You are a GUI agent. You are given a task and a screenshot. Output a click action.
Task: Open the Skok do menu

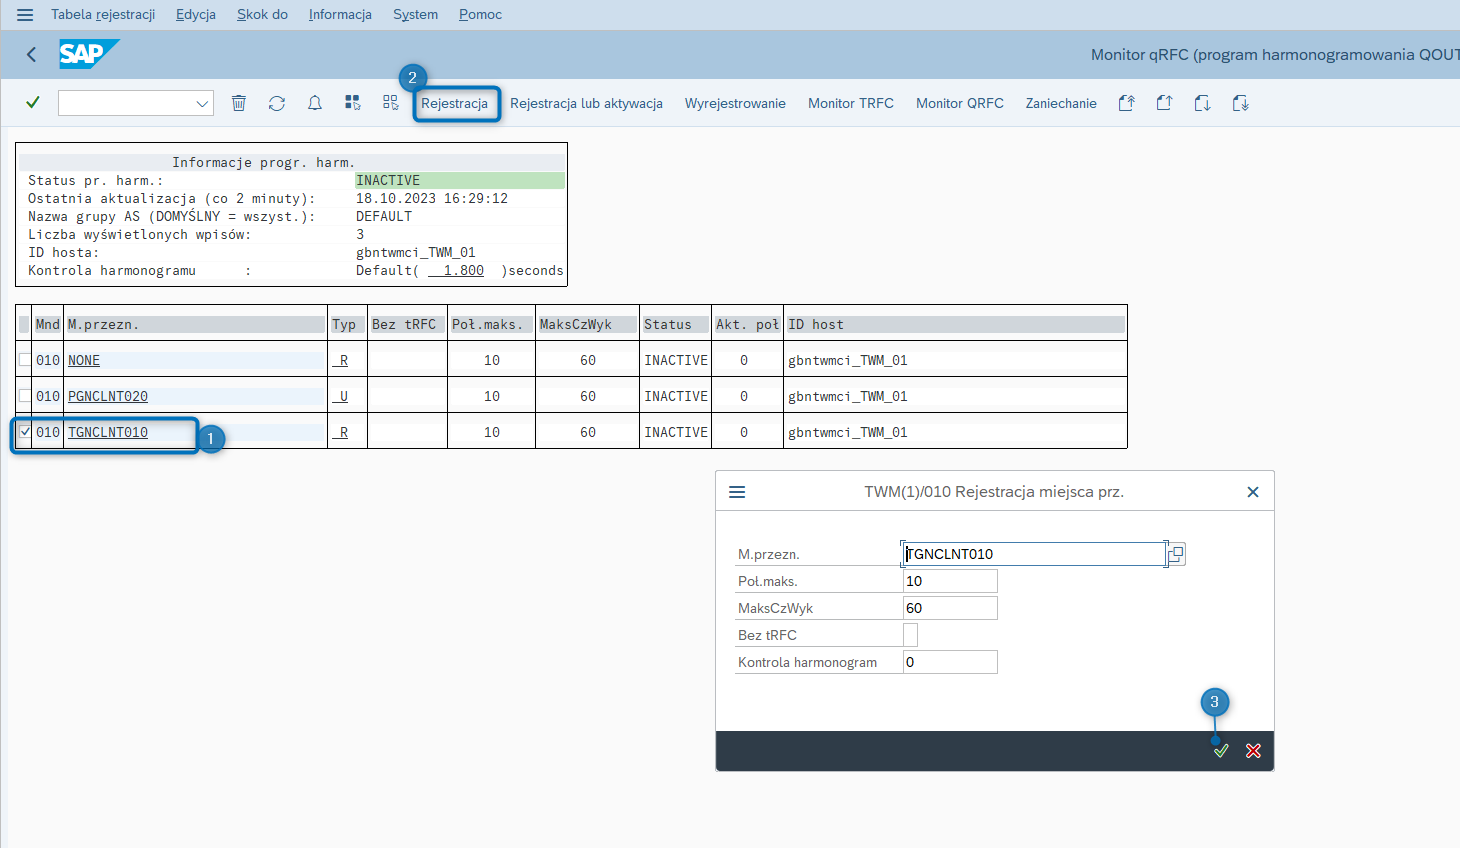click(x=262, y=15)
